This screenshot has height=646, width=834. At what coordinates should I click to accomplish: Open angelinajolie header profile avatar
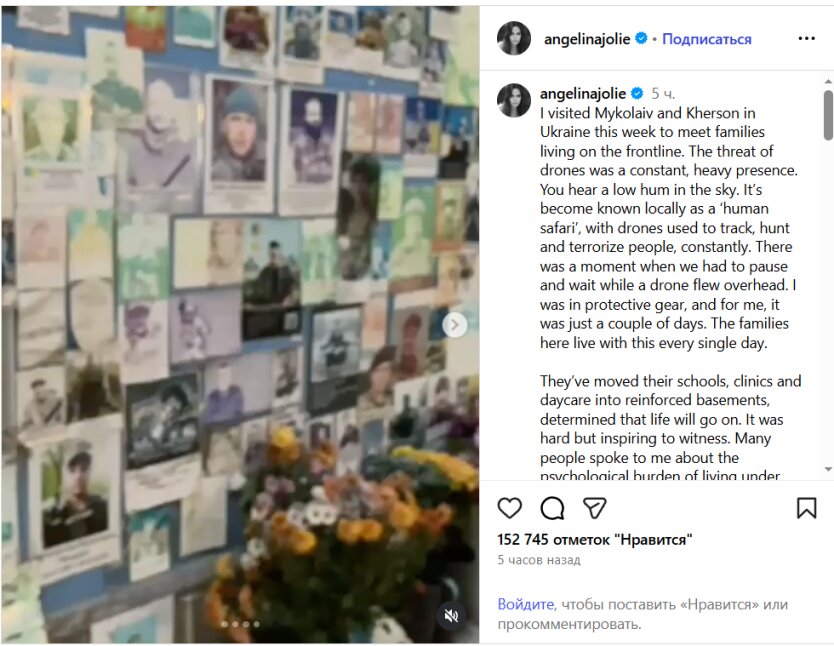(514, 38)
